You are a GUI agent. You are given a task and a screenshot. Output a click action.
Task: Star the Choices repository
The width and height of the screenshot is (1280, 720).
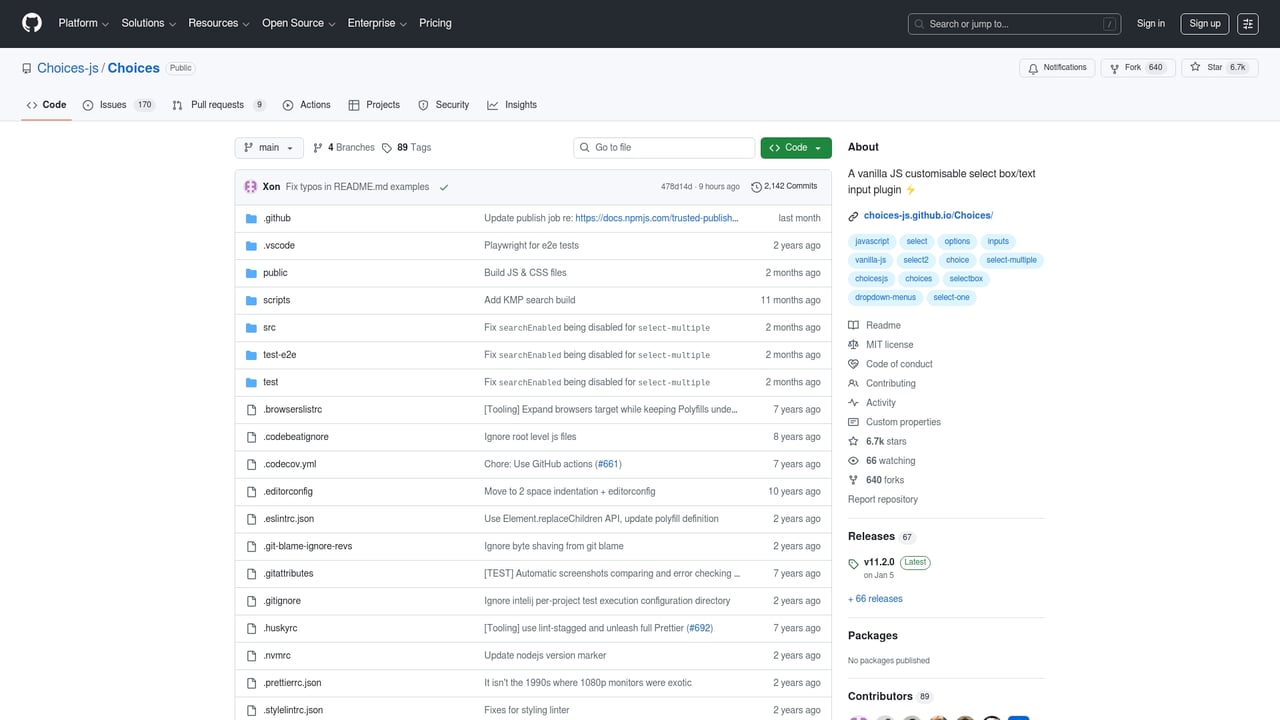pyautogui.click(x=1215, y=68)
